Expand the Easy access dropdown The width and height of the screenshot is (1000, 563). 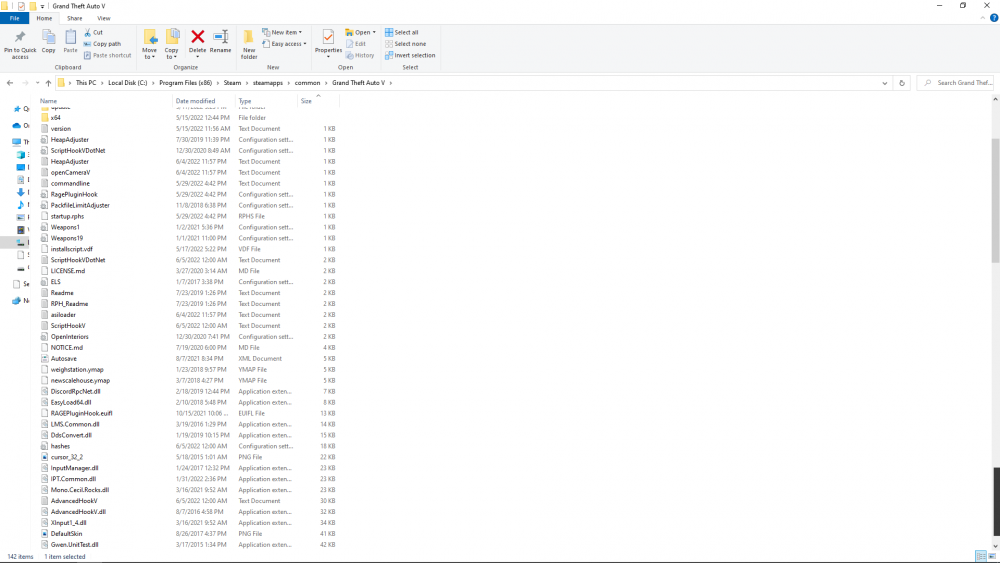287,44
